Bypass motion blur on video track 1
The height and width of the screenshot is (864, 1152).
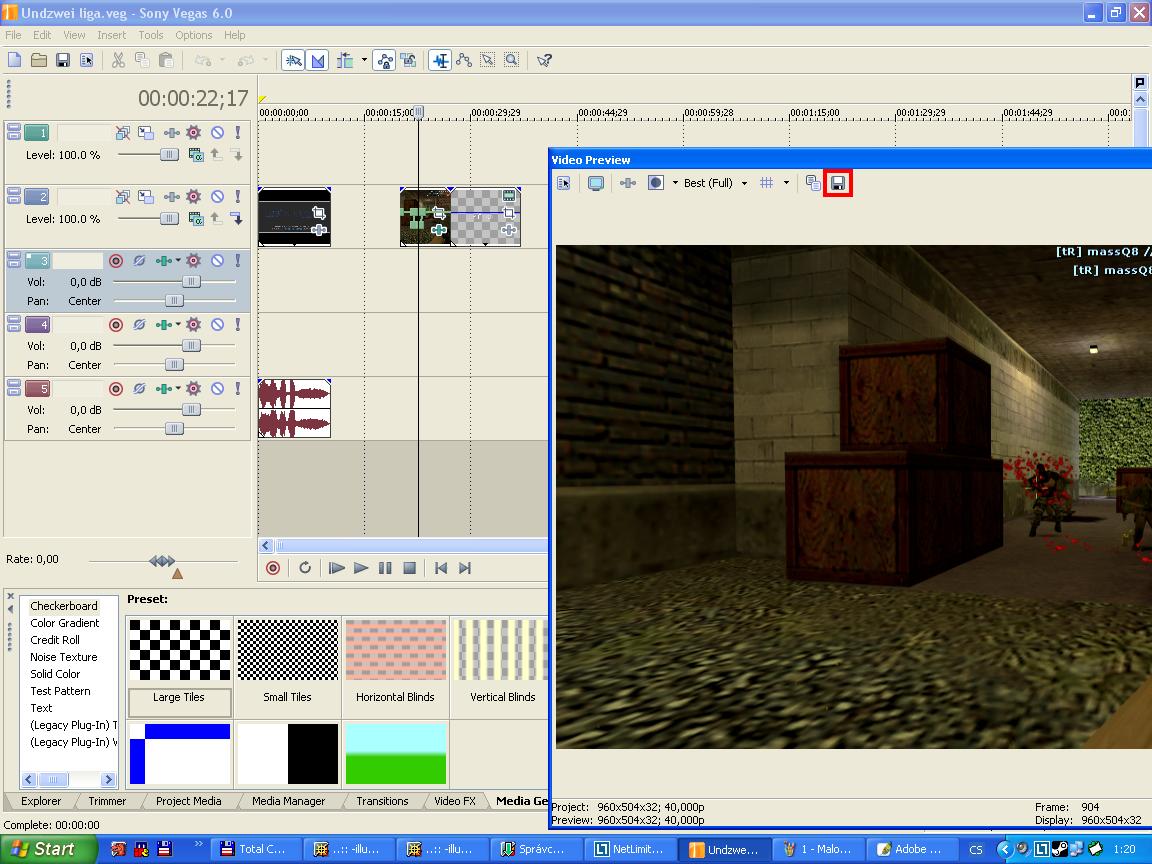click(123, 133)
